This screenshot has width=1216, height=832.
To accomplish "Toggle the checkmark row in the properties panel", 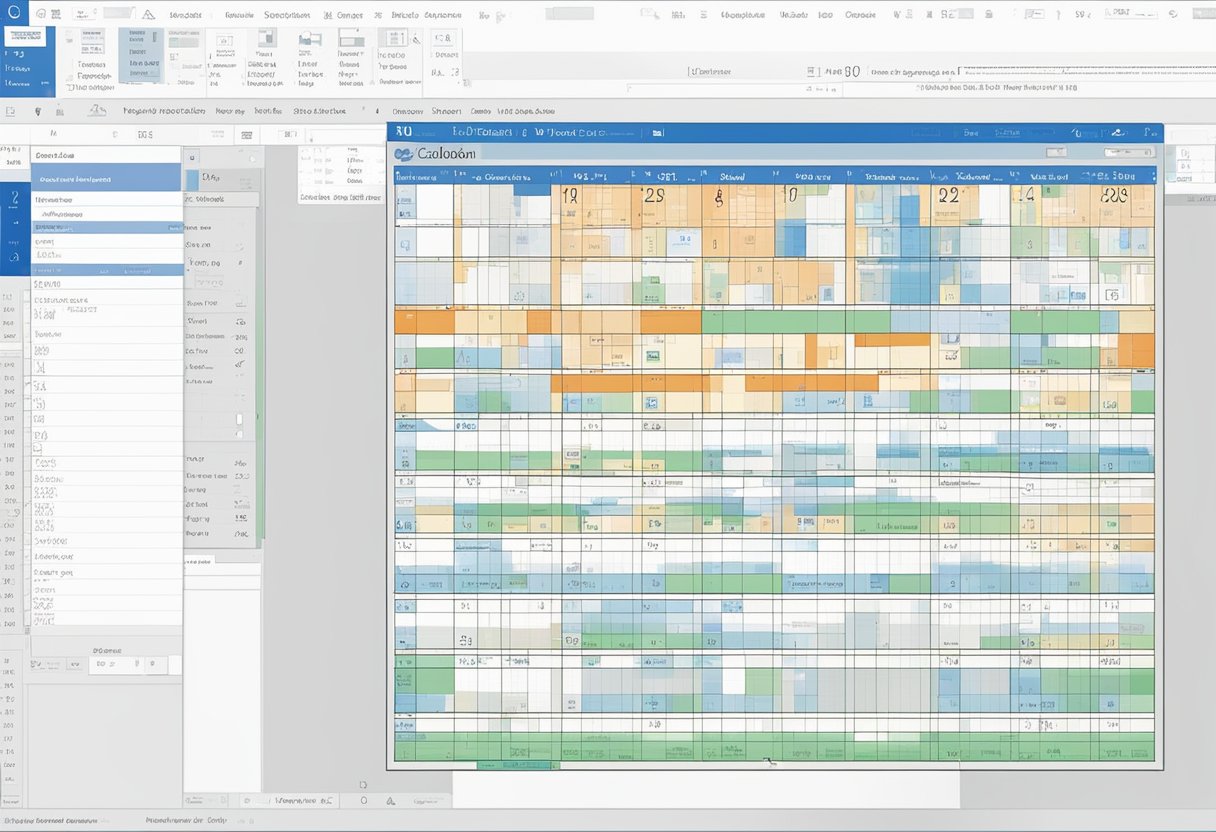I will coord(239,365).
